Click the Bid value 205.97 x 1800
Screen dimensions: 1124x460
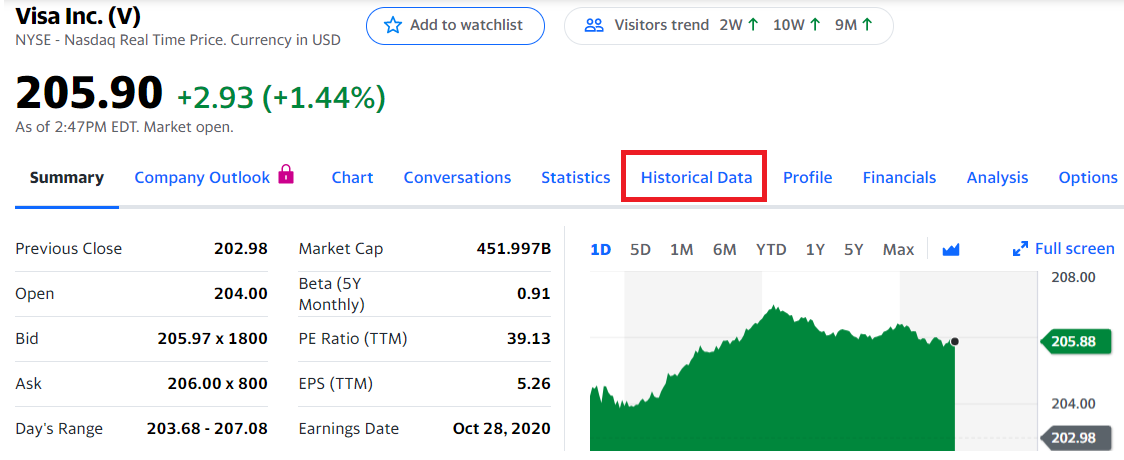pos(213,339)
